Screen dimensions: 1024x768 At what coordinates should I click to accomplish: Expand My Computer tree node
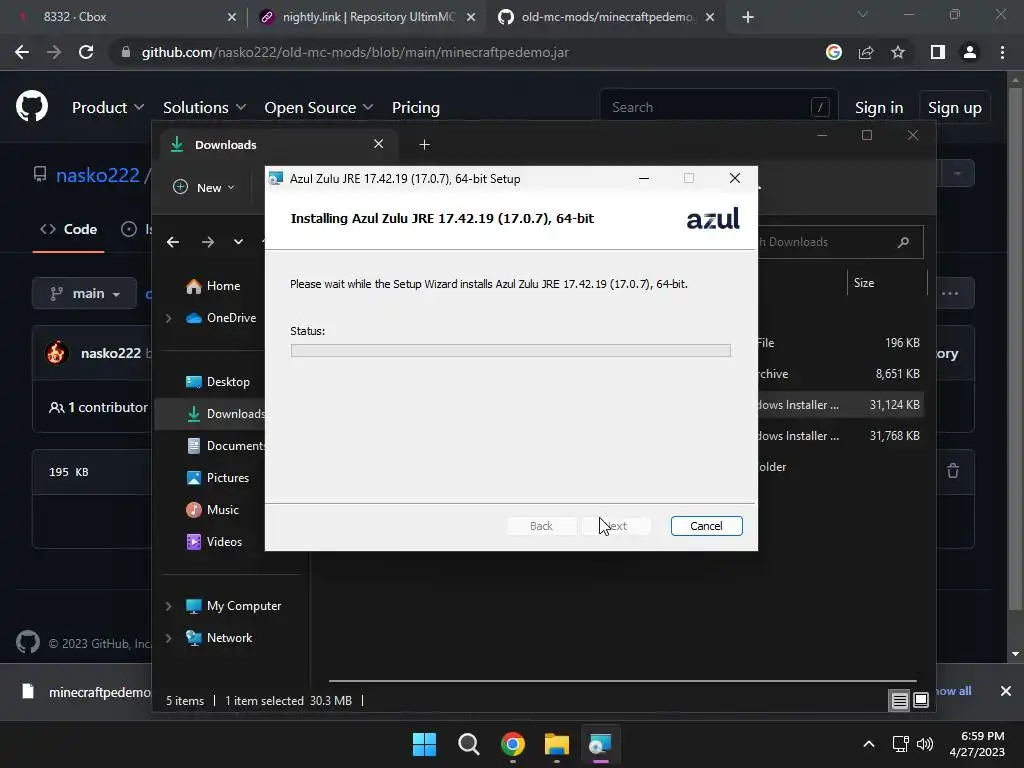(x=168, y=606)
